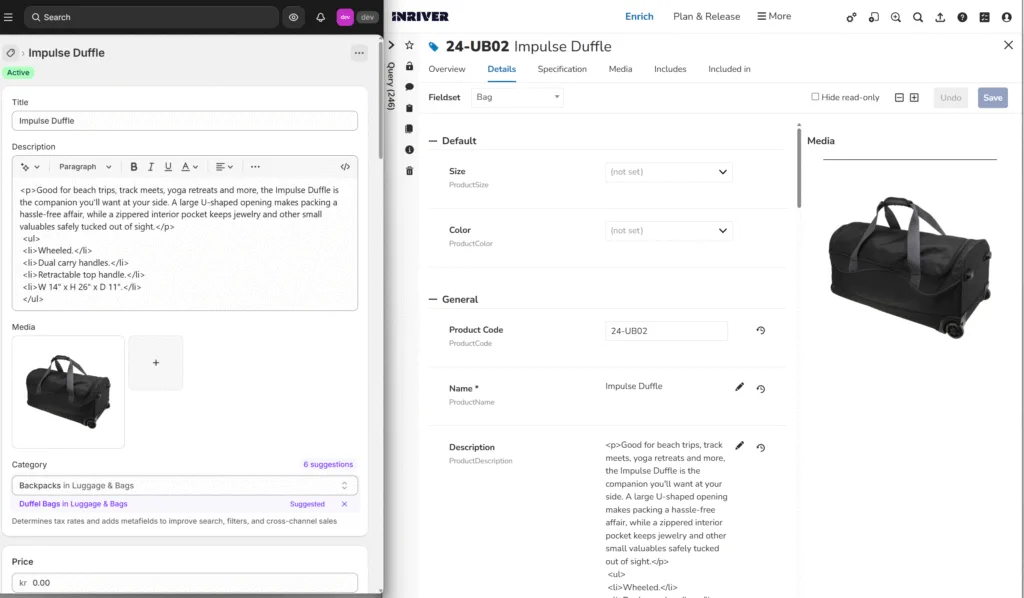Save changes with the Save button
This screenshot has width=1024, height=598.
[991, 97]
